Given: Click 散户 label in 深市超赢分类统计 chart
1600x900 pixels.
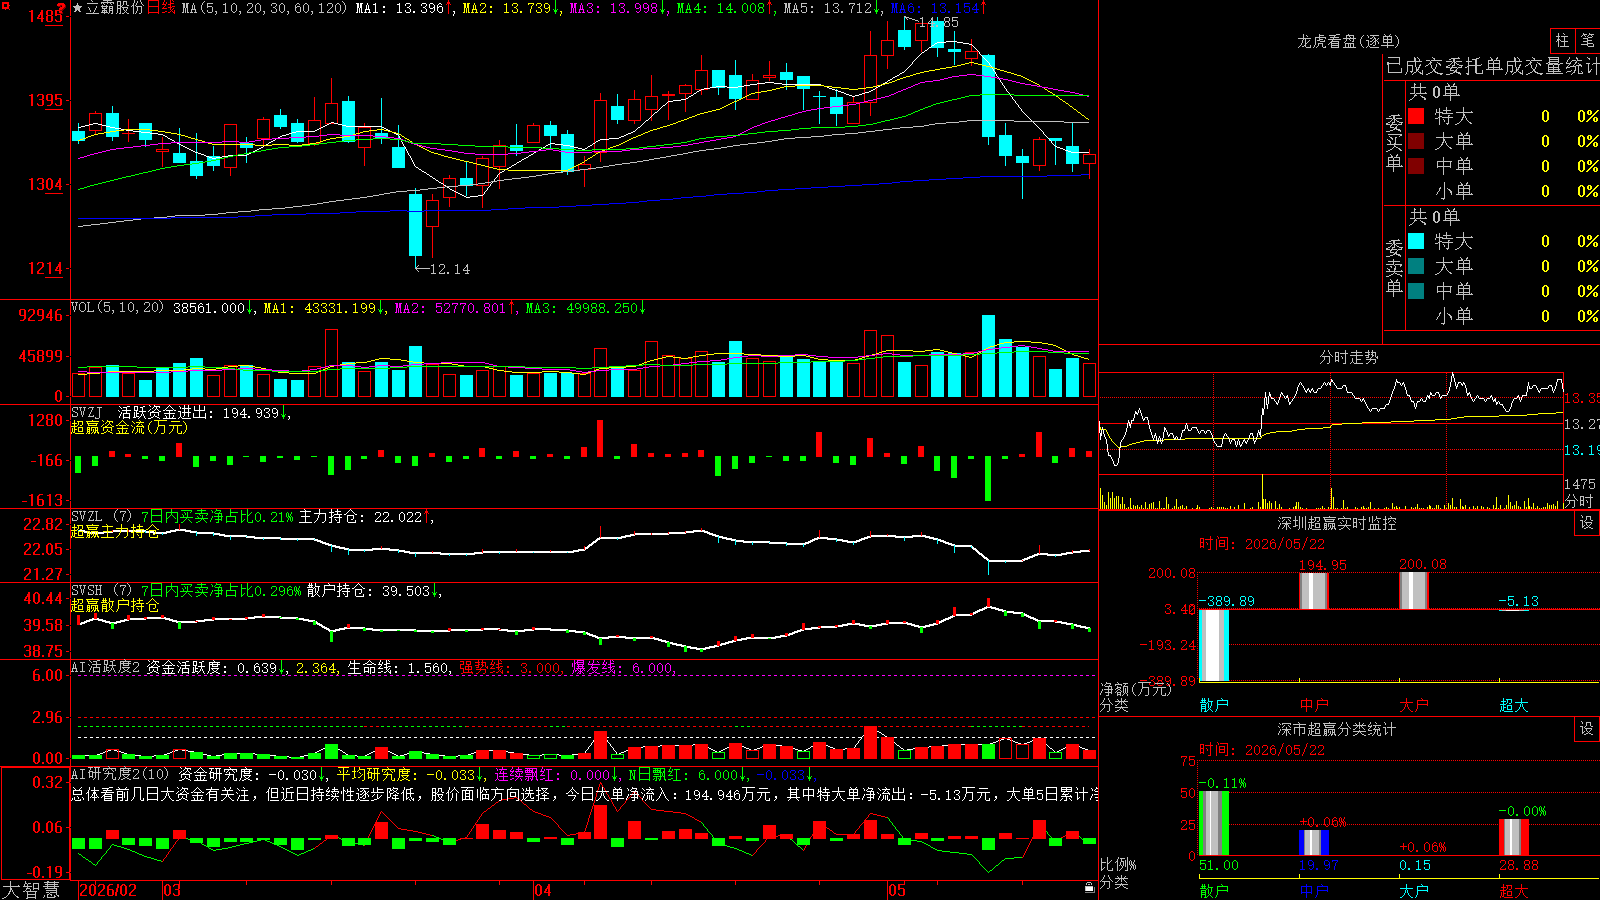Looking at the screenshot, I should pyautogui.click(x=1214, y=890).
